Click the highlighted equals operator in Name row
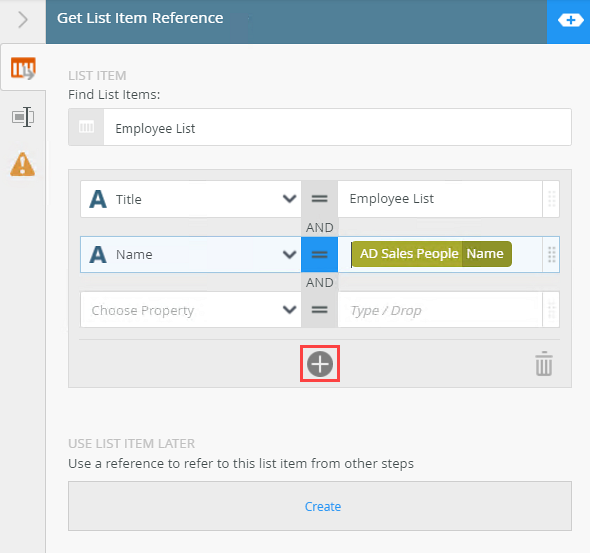Image resolution: width=590 pixels, height=553 pixels. click(319, 254)
